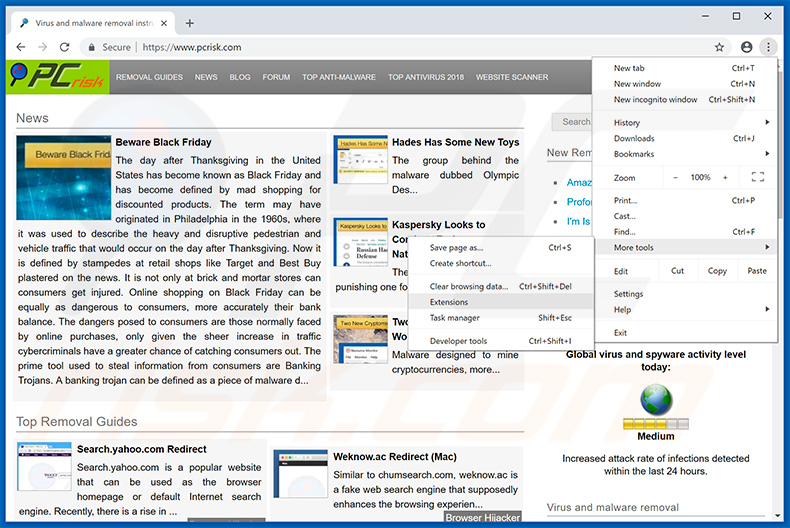Choose New incognito window
The width and height of the screenshot is (790, 528).
tap(684, 99)
